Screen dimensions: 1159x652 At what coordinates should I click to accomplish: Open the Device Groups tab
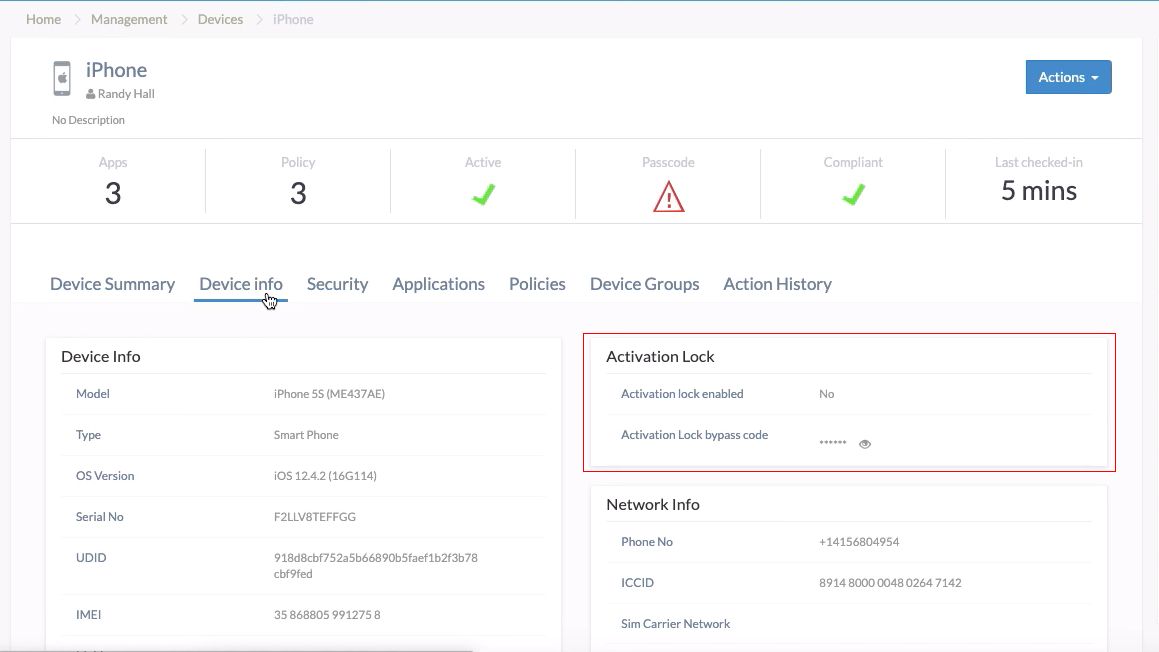[645, 284]
